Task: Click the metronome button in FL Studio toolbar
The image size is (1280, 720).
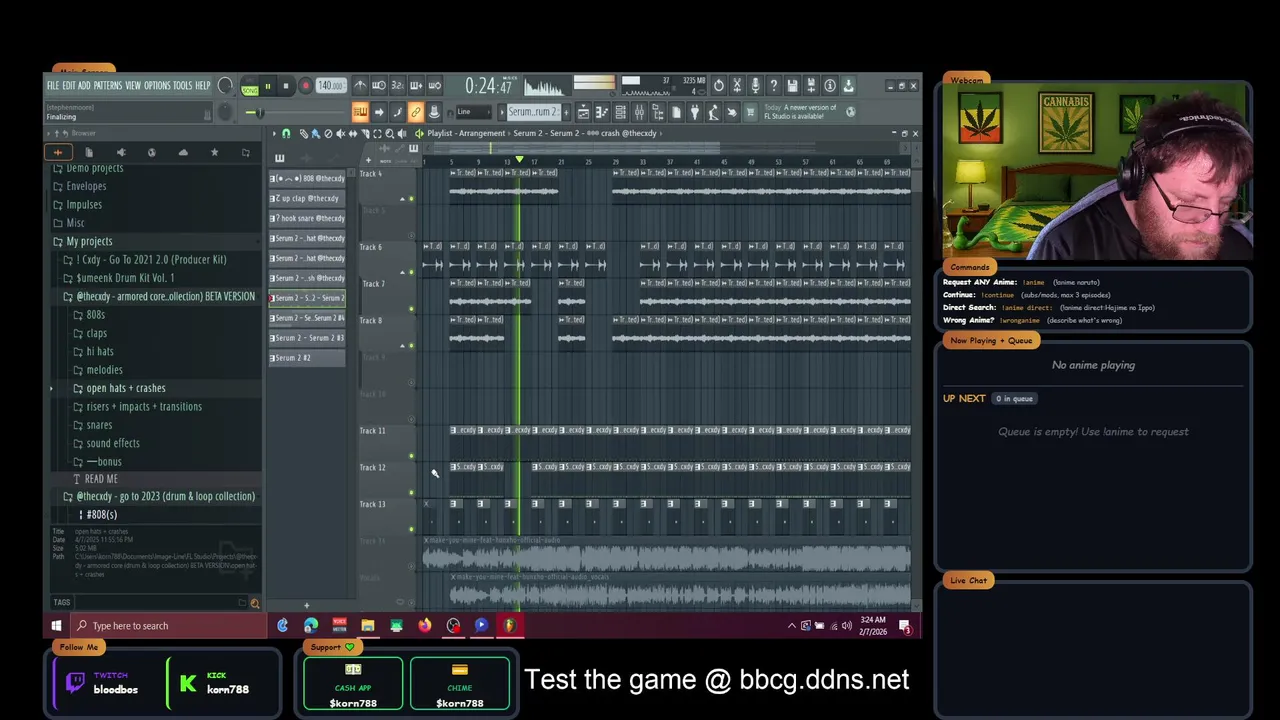Action: pos(360,85)
